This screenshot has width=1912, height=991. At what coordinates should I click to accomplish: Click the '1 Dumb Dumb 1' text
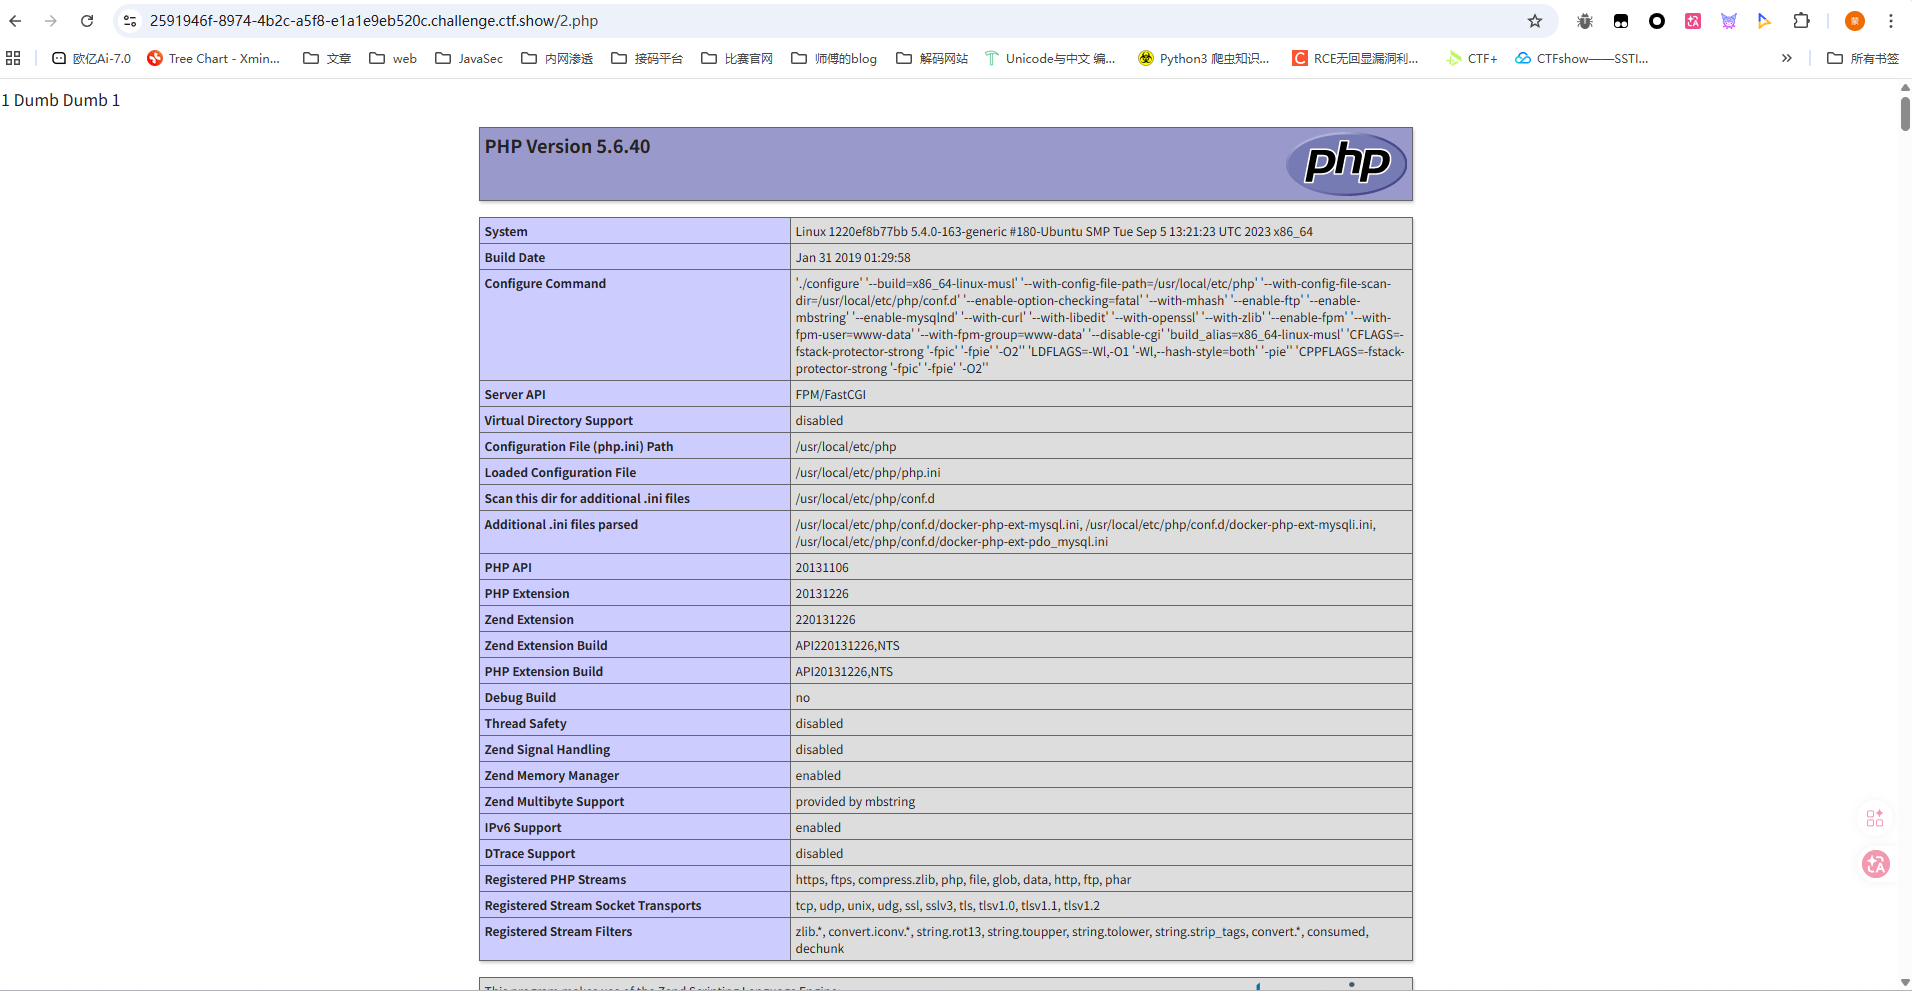pos(61,100)
